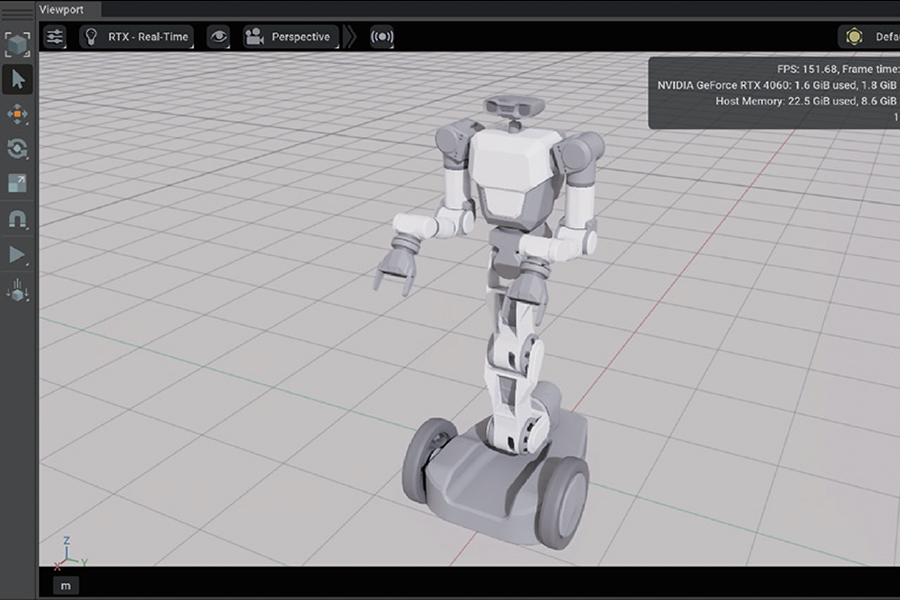The width and height of the screenshot is (900, 600).
Task: Open the eye show/hide visibility menu
Action: [x=218, y=37]
